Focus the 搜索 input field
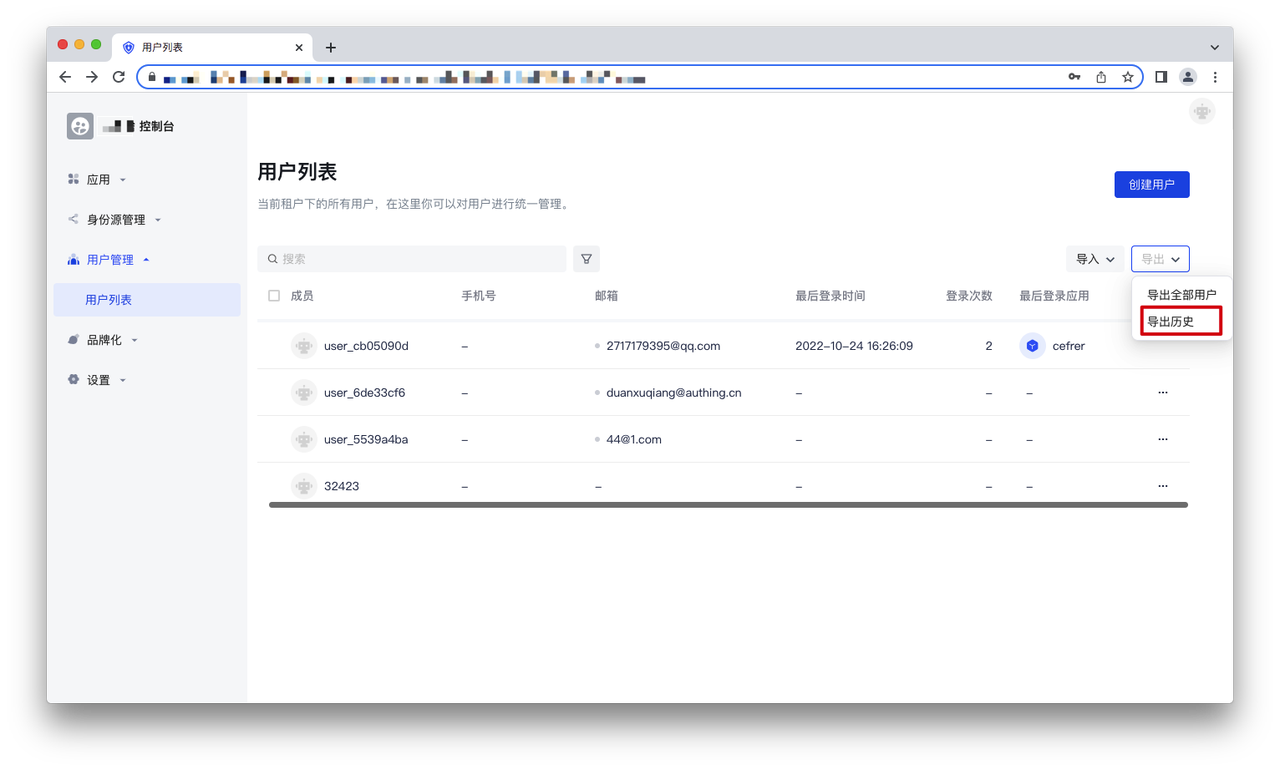This screenshot has width=1280, height=770. tap(412, 259)
